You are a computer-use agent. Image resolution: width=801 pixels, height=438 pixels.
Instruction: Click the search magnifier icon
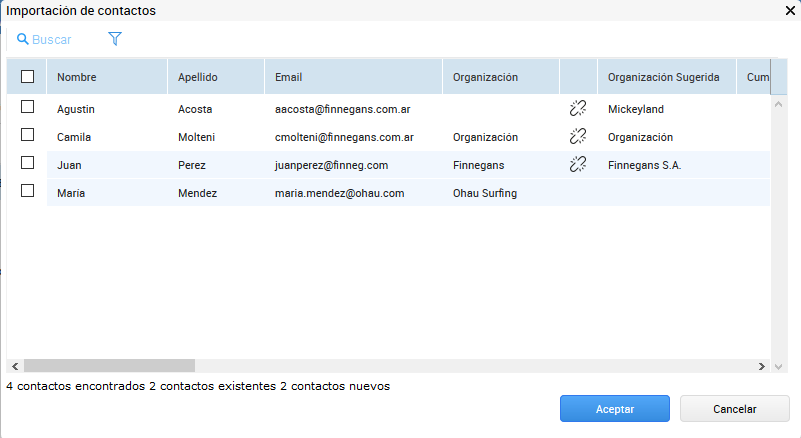[22, 40]
